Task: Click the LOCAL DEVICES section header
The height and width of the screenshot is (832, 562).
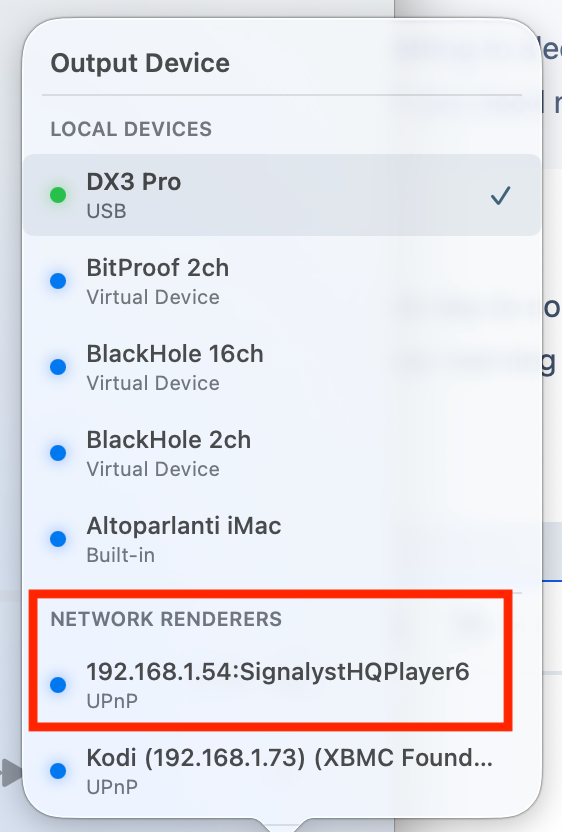Action: pyautogui.click(x=131, y=129)
